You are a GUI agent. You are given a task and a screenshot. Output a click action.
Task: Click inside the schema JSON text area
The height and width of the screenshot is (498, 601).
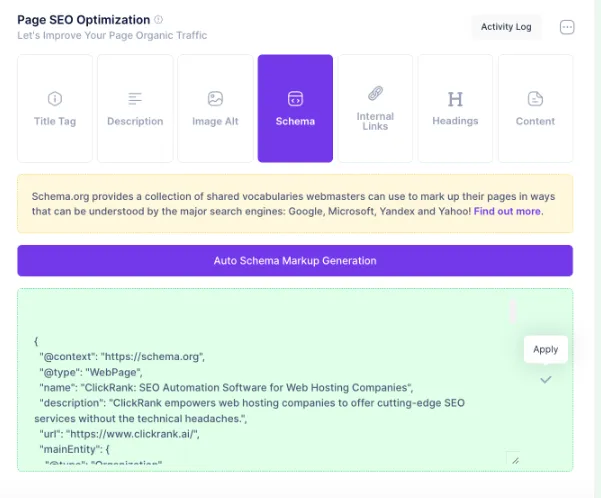click(x=274, y=381)
